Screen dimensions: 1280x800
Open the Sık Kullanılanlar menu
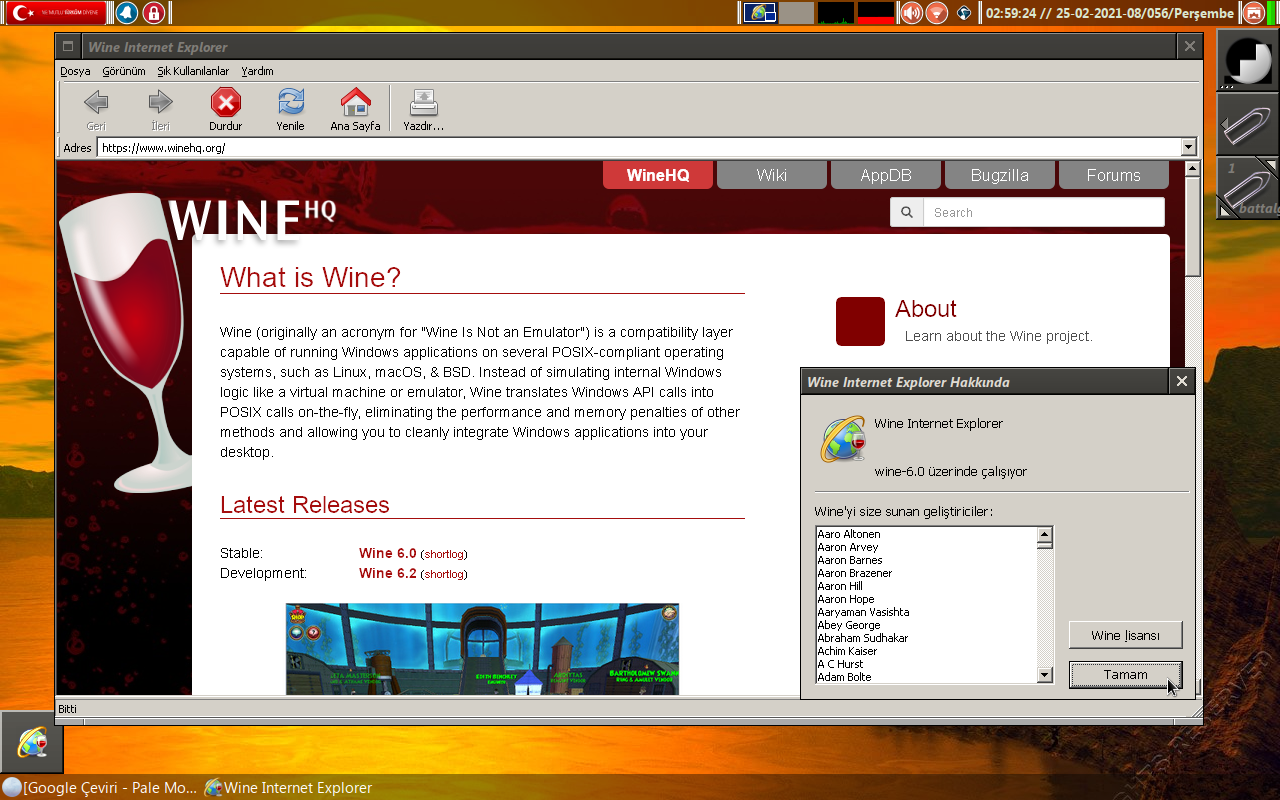193,71
